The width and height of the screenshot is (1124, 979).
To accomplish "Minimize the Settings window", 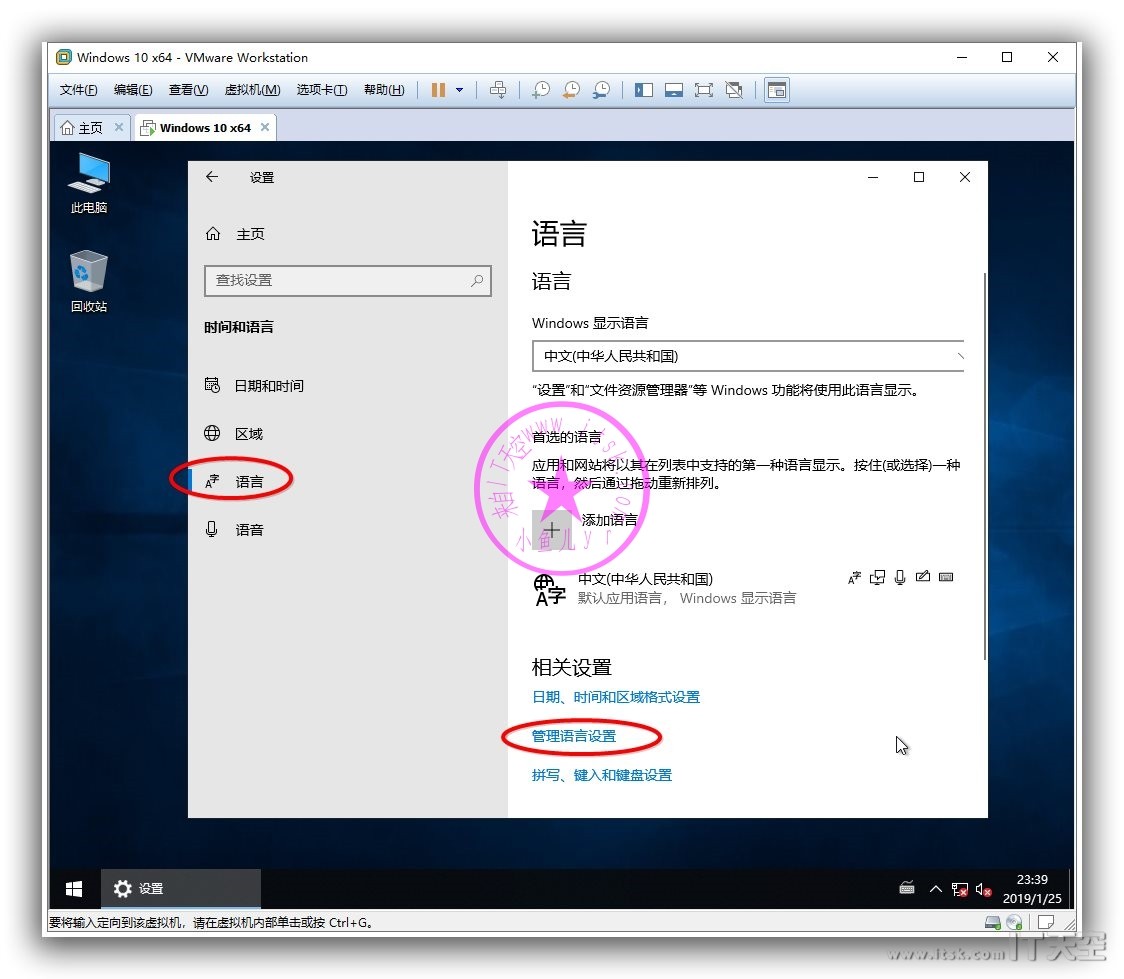I will [873, 177].
